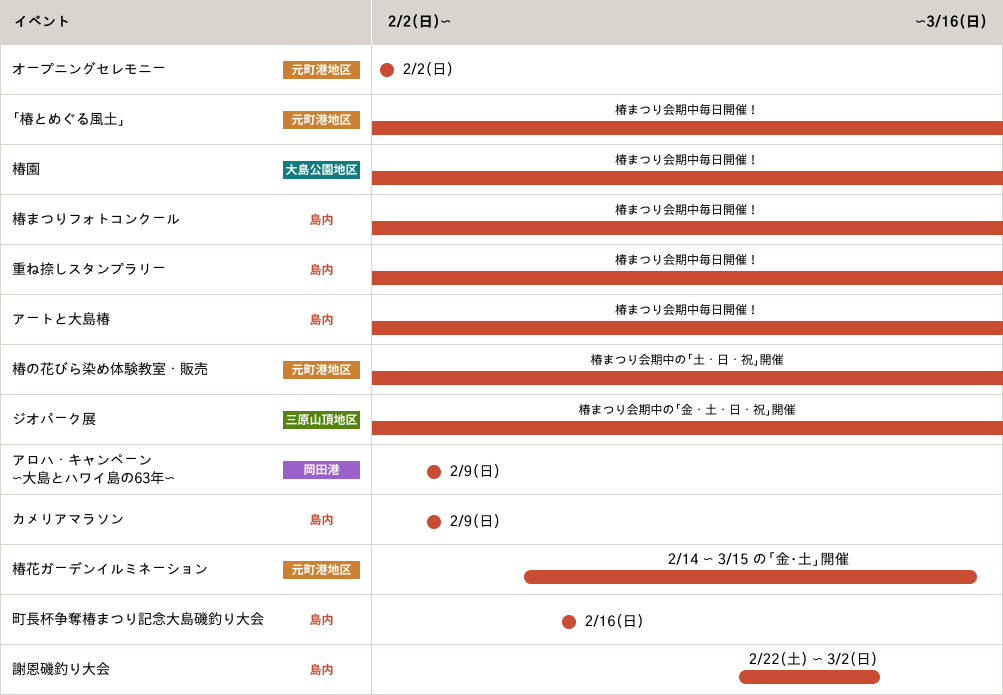Select 椿の花びら染め体験教室・販売 event name
This screenshot has height=695, width=1003.
pos(110,369)
